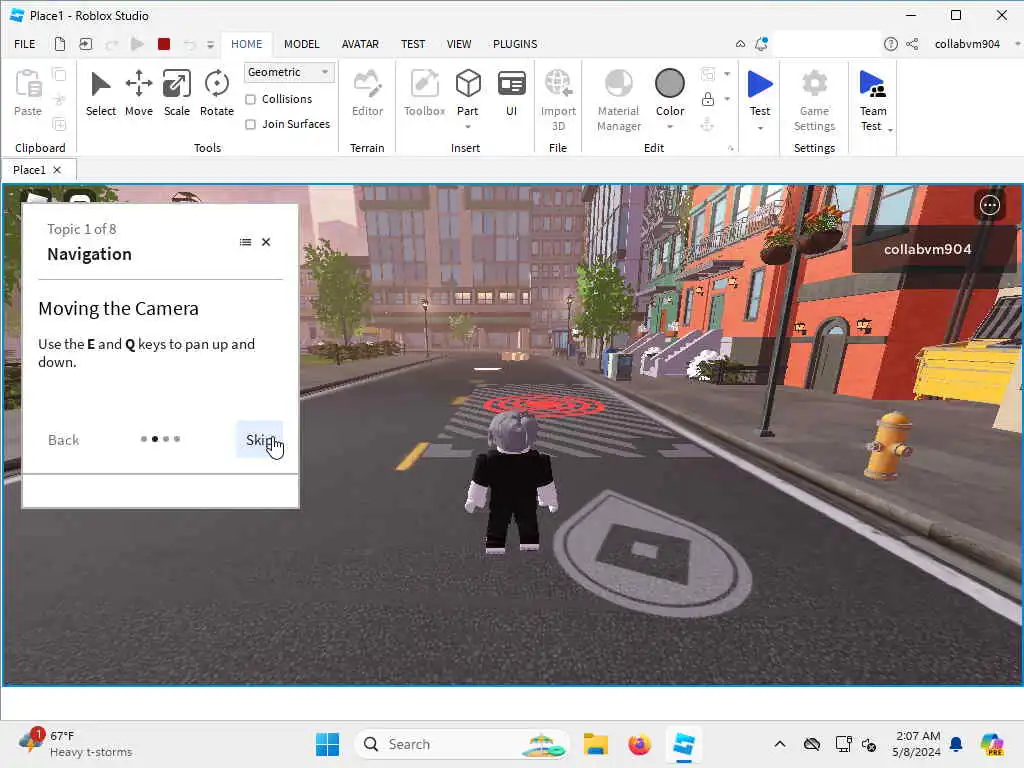
Task: Expand the lock tool dropdown arrow
Action: point(727,99)
